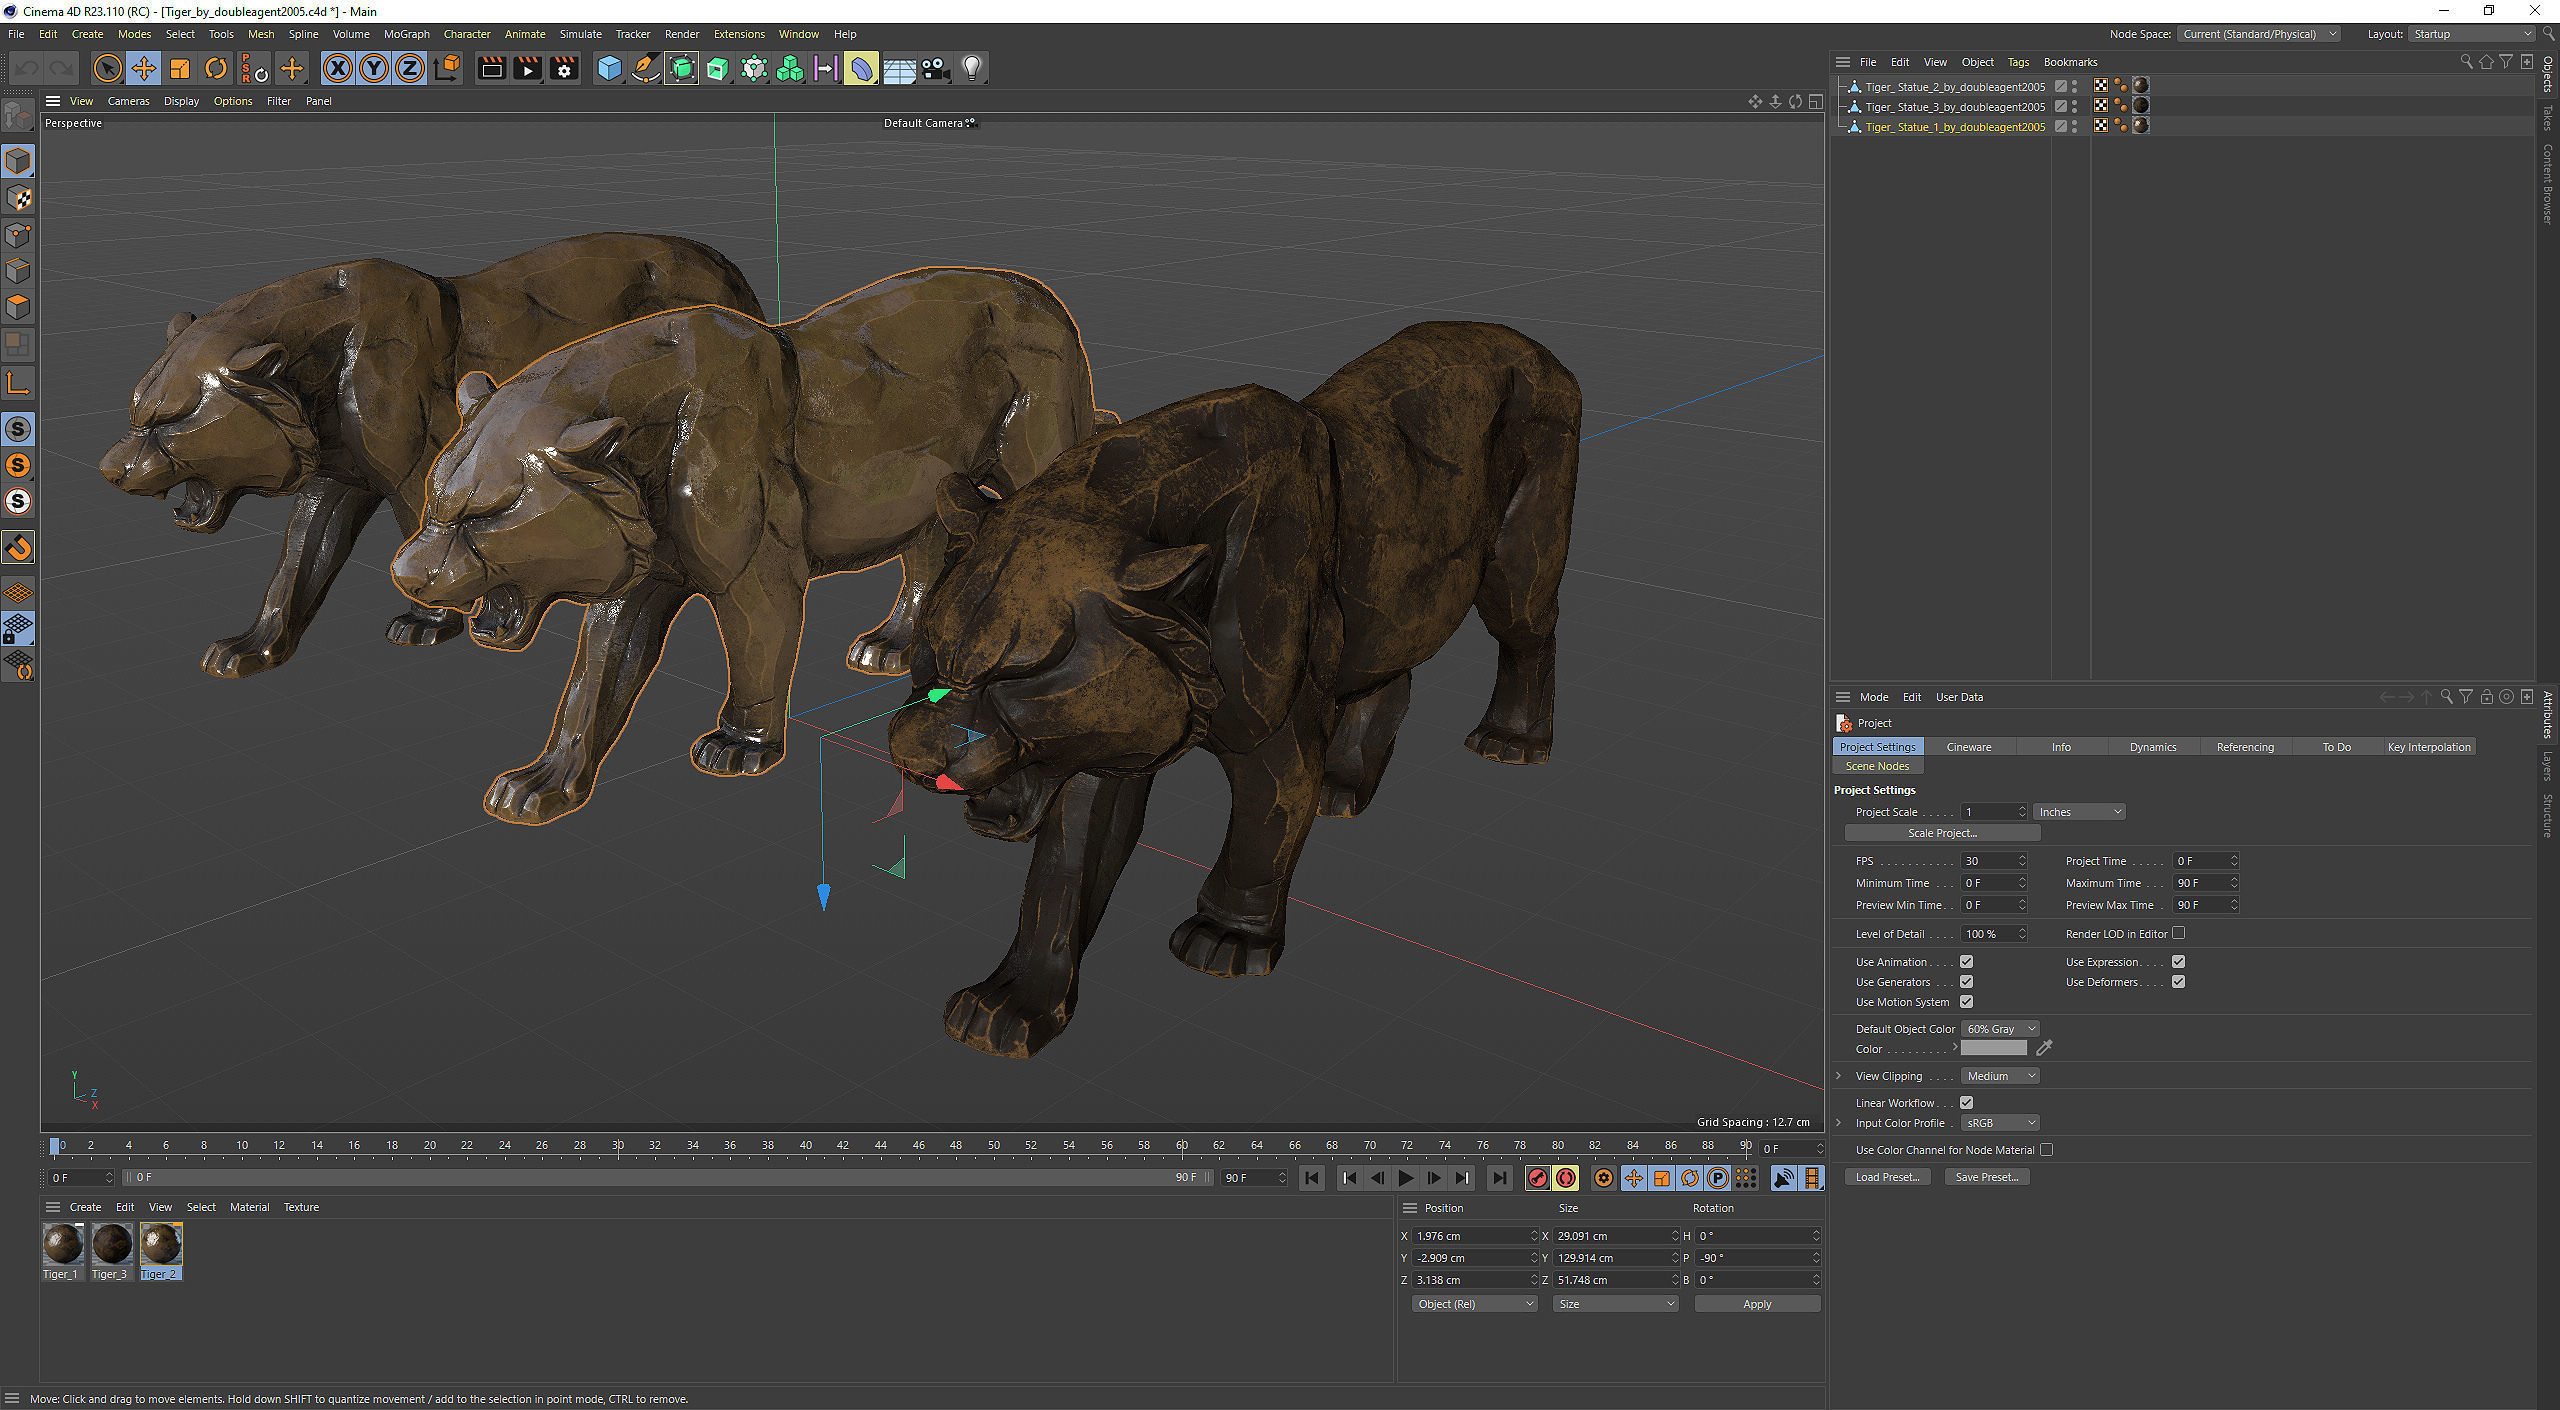Open the View Clipping Medium dropdown
The width and height of the screenshot is (2560, 1410).
(x=1999, y=1076)
